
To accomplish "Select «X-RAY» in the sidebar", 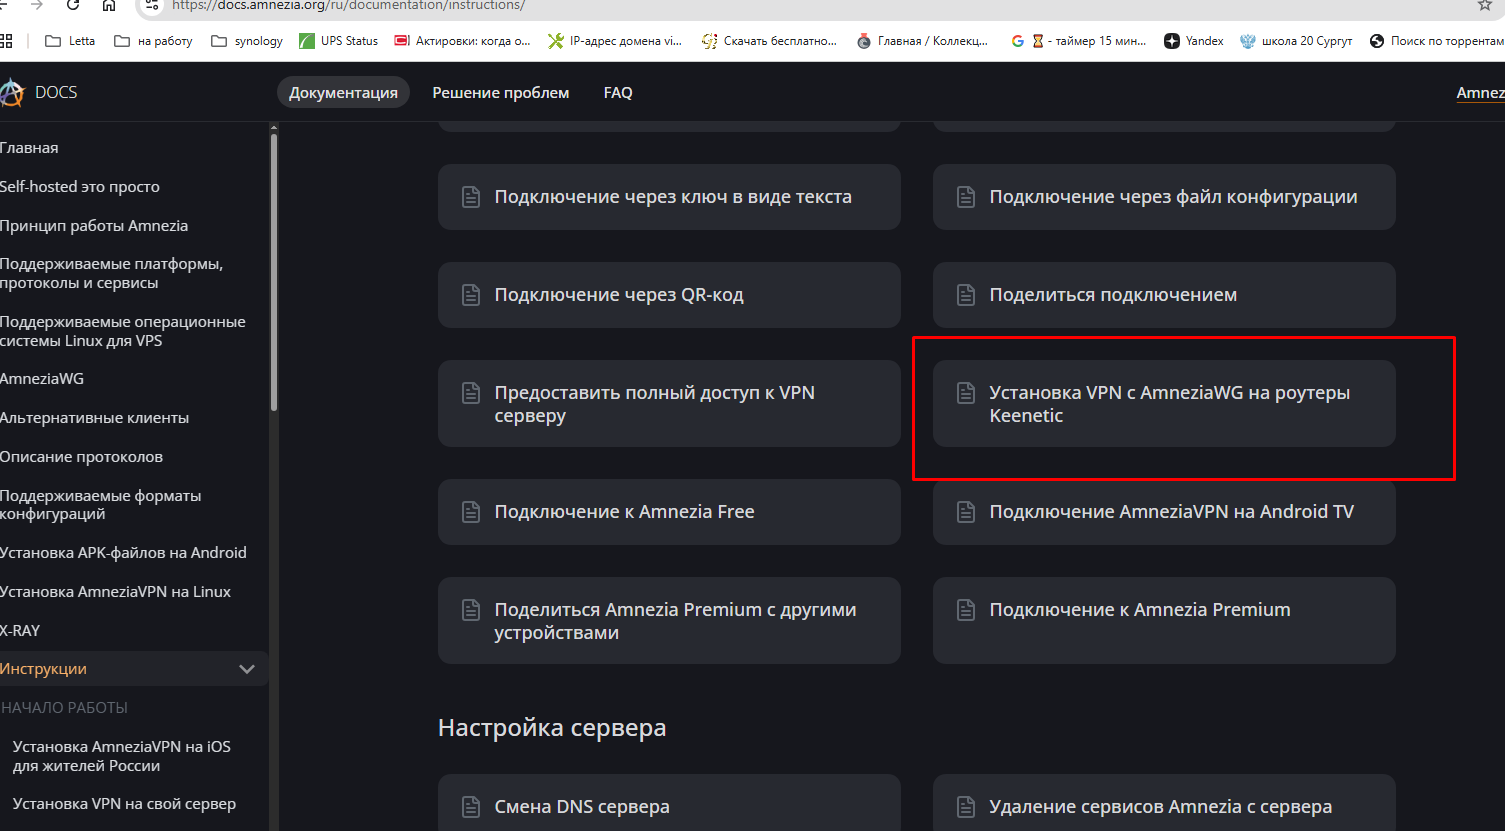I will pos(20,631).
